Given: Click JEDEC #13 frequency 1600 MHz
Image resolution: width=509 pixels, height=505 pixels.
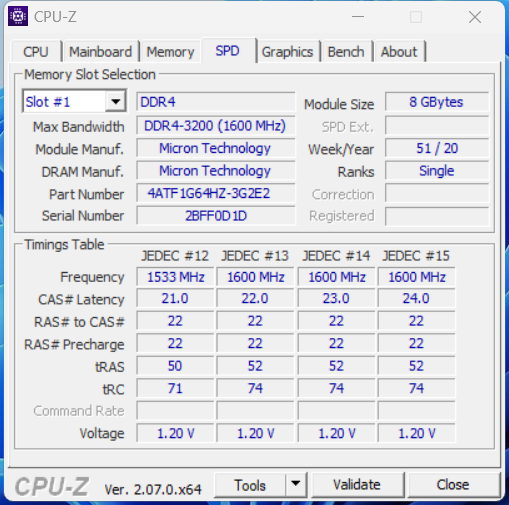Looking at the screenshot, I should click(255, 277).
